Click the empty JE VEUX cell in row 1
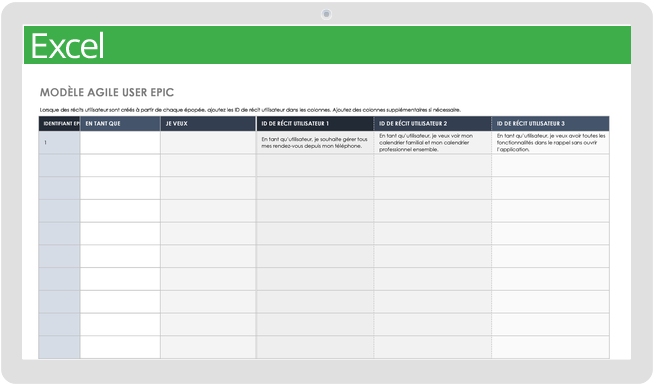Screen dimensions: 654x385 [208, 143]
